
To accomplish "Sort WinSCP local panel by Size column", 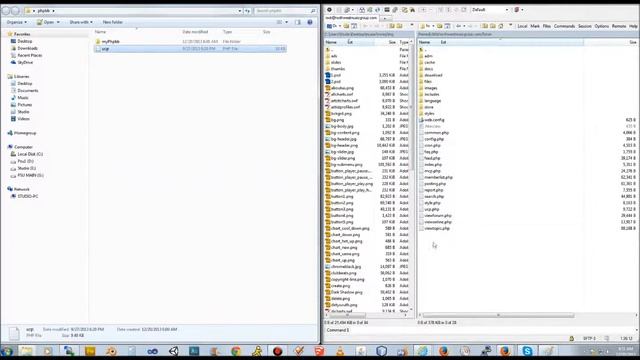I will click(x=391, y=42).
